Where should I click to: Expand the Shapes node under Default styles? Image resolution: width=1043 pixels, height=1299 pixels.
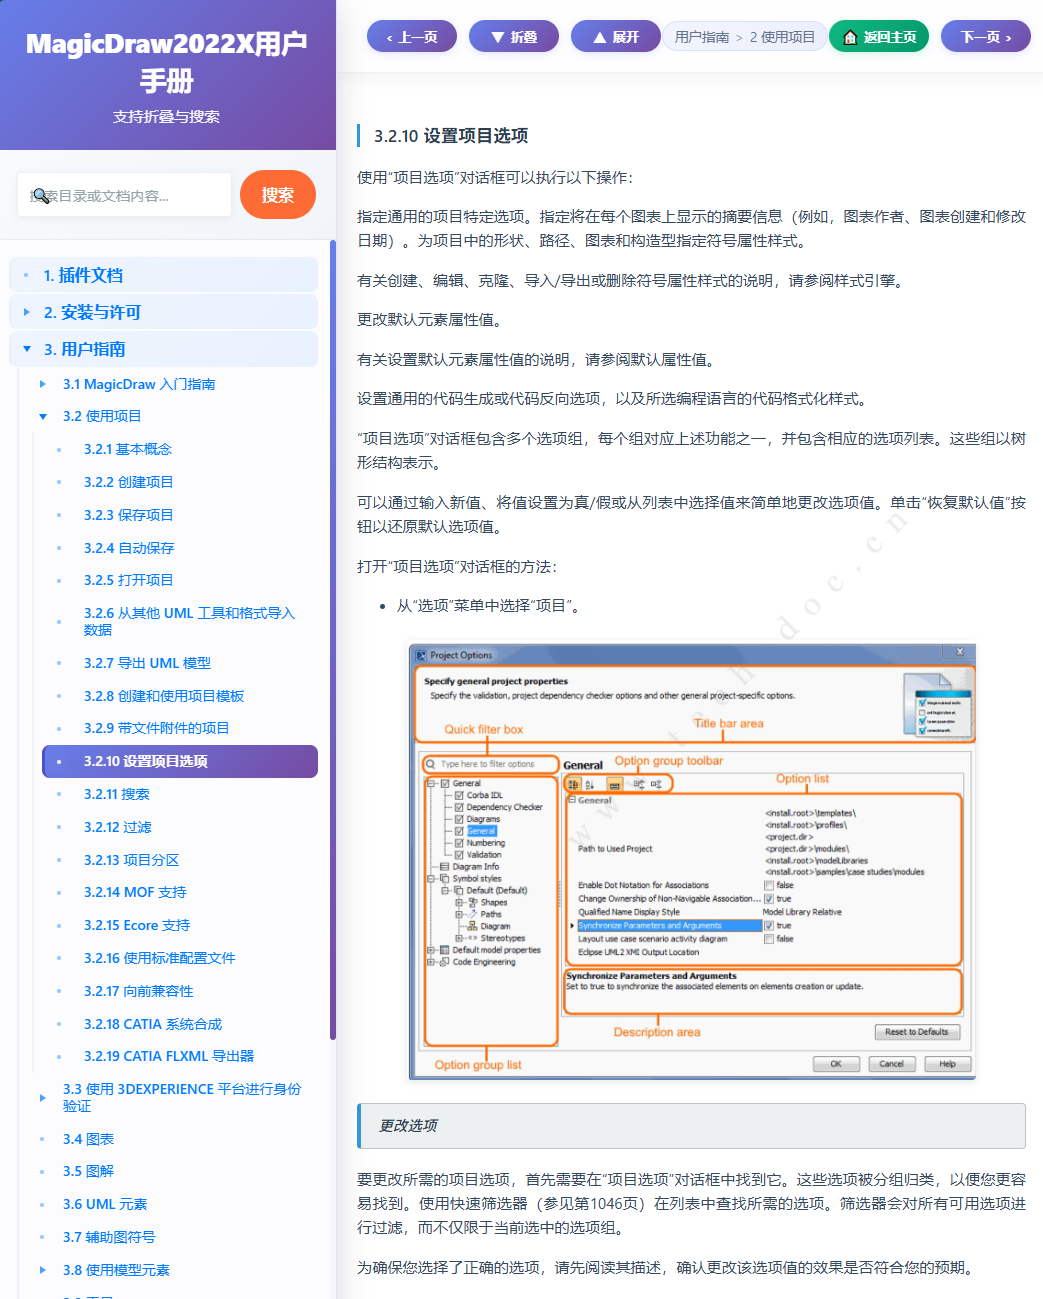(x=459, y=902)
